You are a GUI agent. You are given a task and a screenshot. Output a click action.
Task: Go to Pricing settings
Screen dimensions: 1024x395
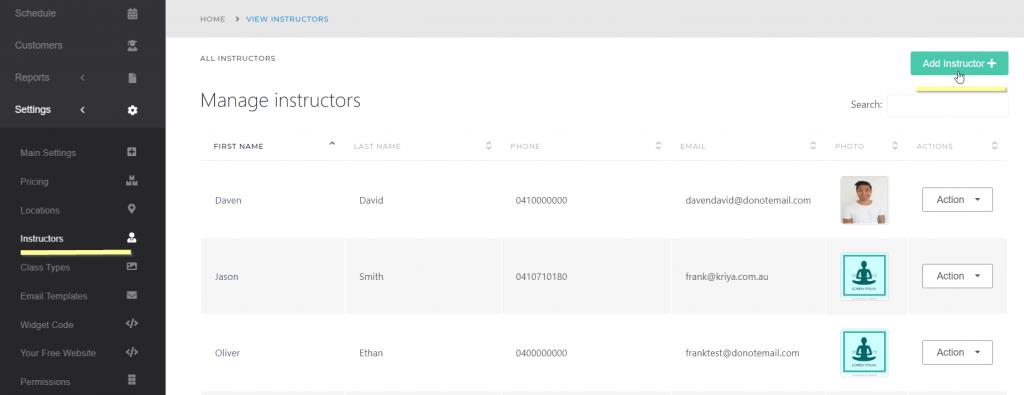pyautogui.click(x=34, y=182)
